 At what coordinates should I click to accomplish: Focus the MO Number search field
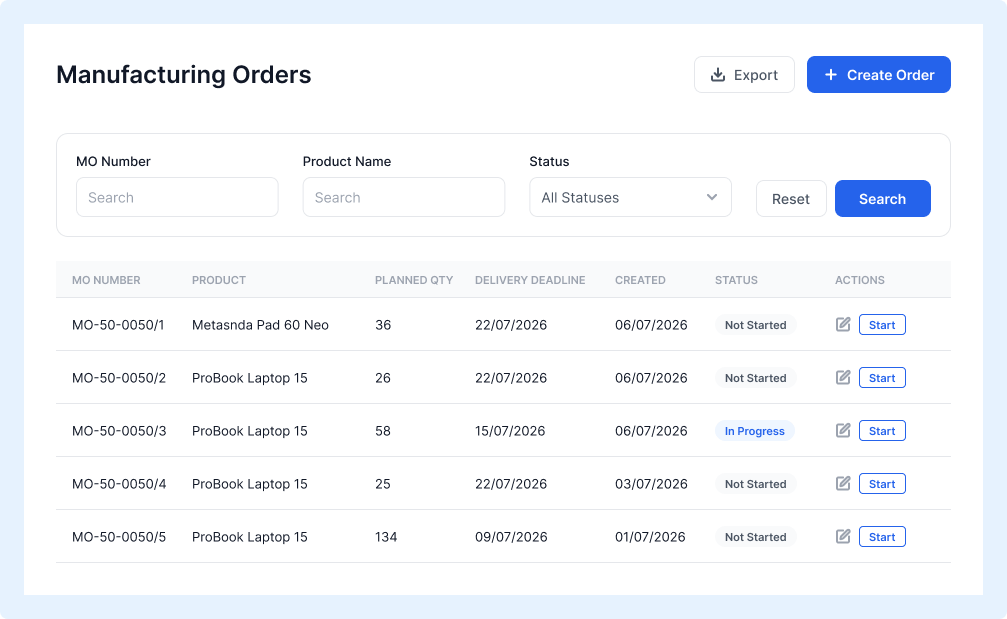(x=177, y=197)
